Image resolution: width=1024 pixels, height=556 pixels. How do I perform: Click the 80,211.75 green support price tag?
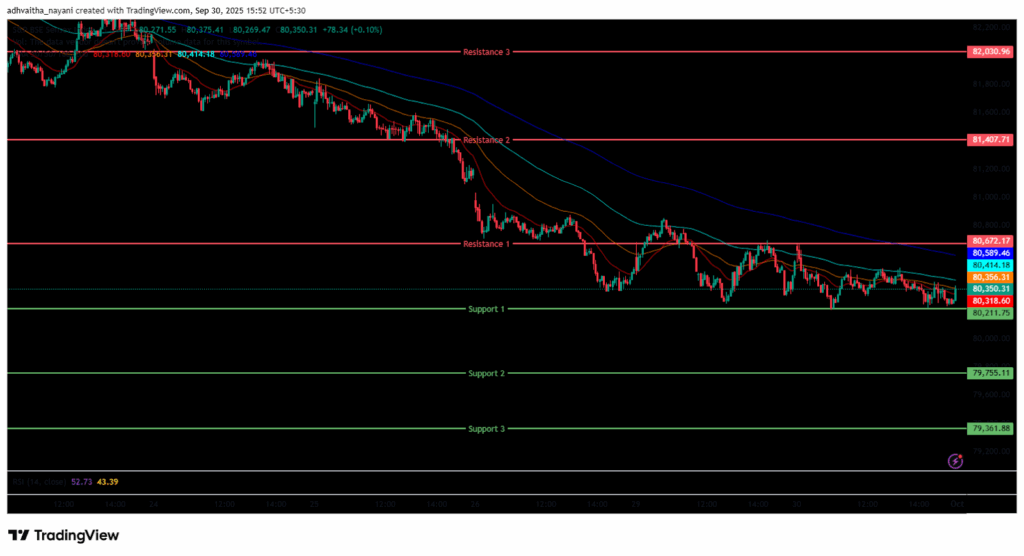[991, 313]
